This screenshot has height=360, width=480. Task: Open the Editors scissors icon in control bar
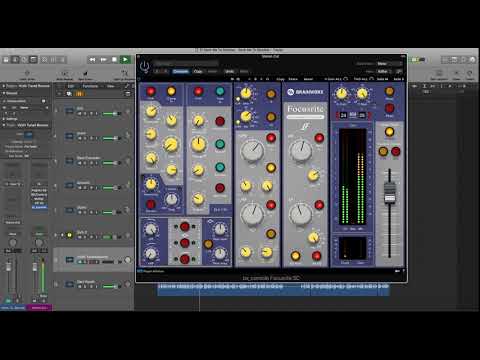click(x=62, y=60)
